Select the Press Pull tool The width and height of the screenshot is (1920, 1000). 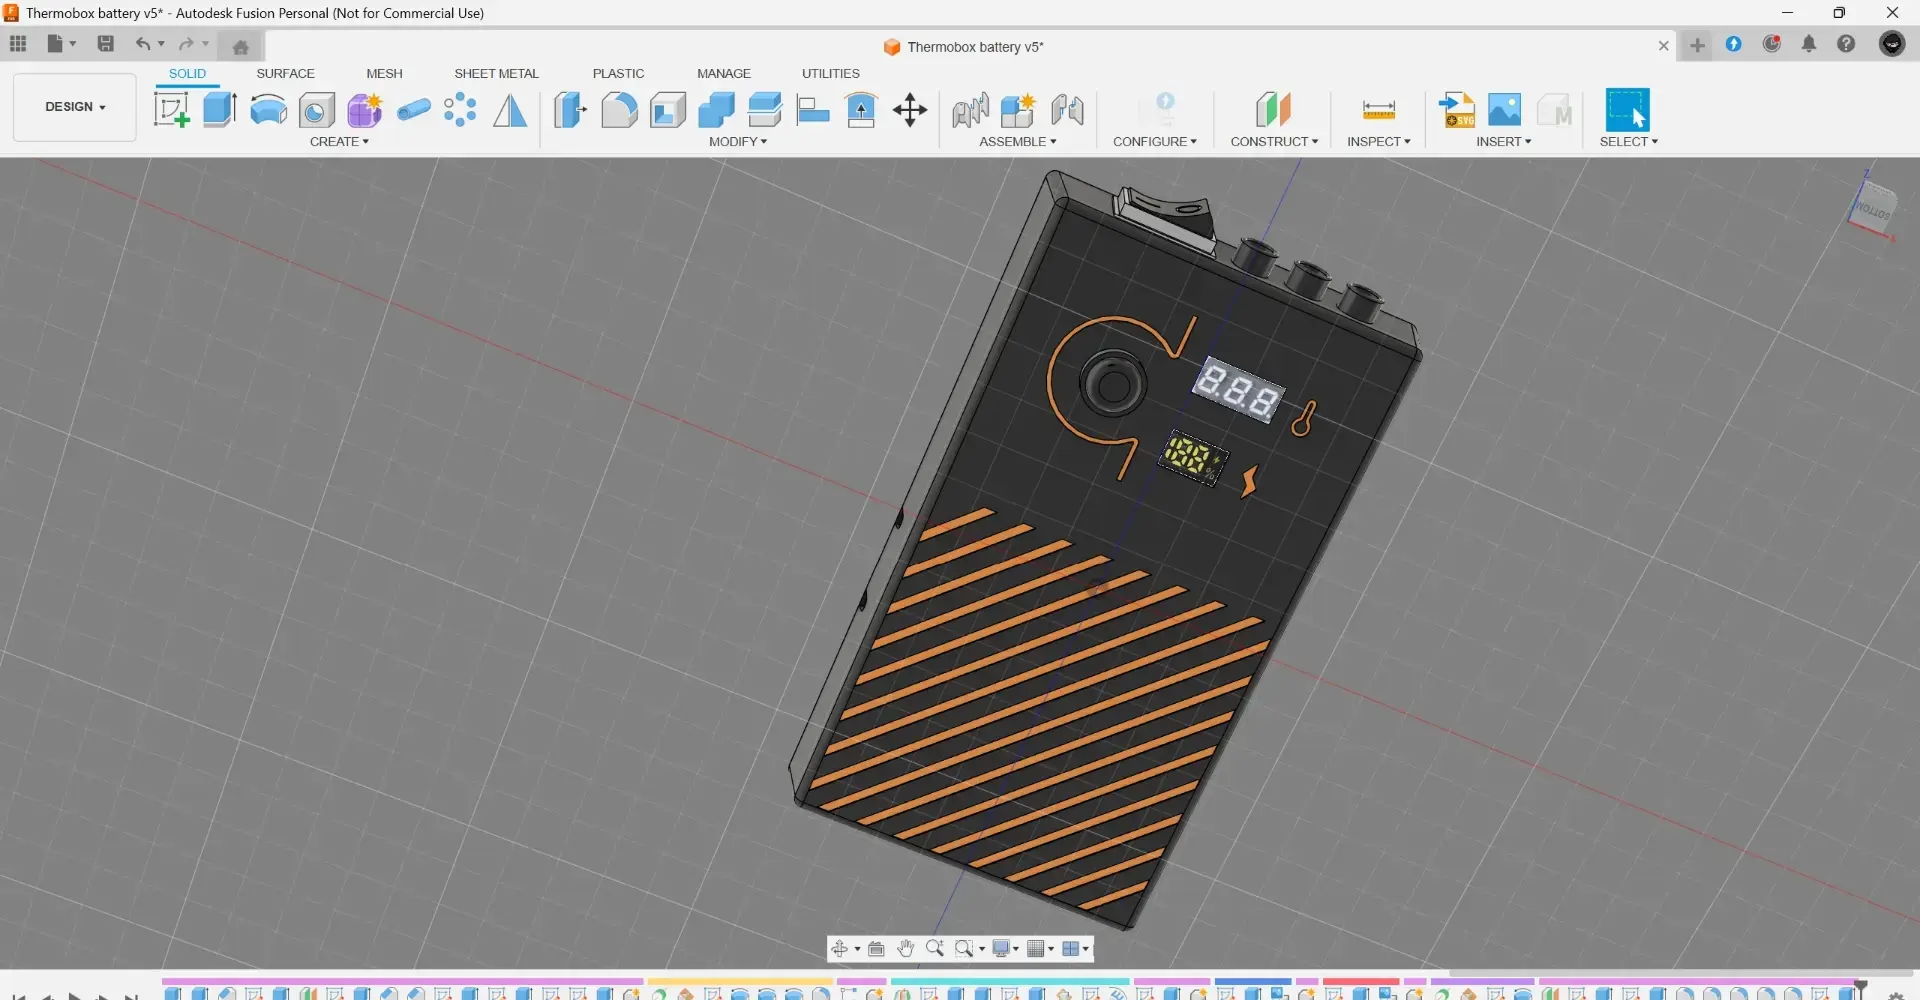(x=571, y=110)
